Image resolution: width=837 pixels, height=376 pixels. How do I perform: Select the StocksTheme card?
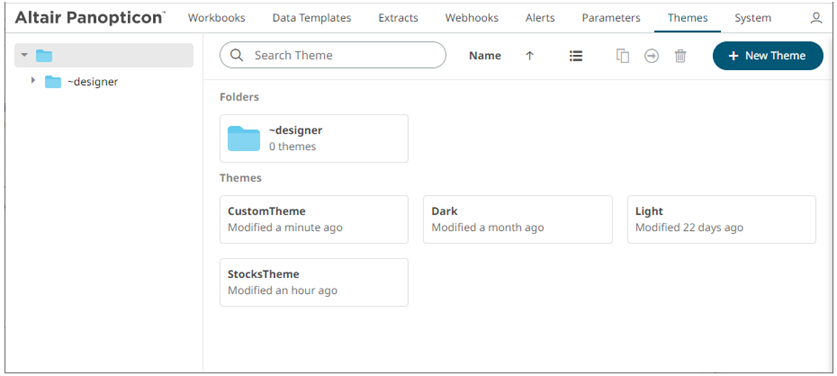[x=314, y=283]
